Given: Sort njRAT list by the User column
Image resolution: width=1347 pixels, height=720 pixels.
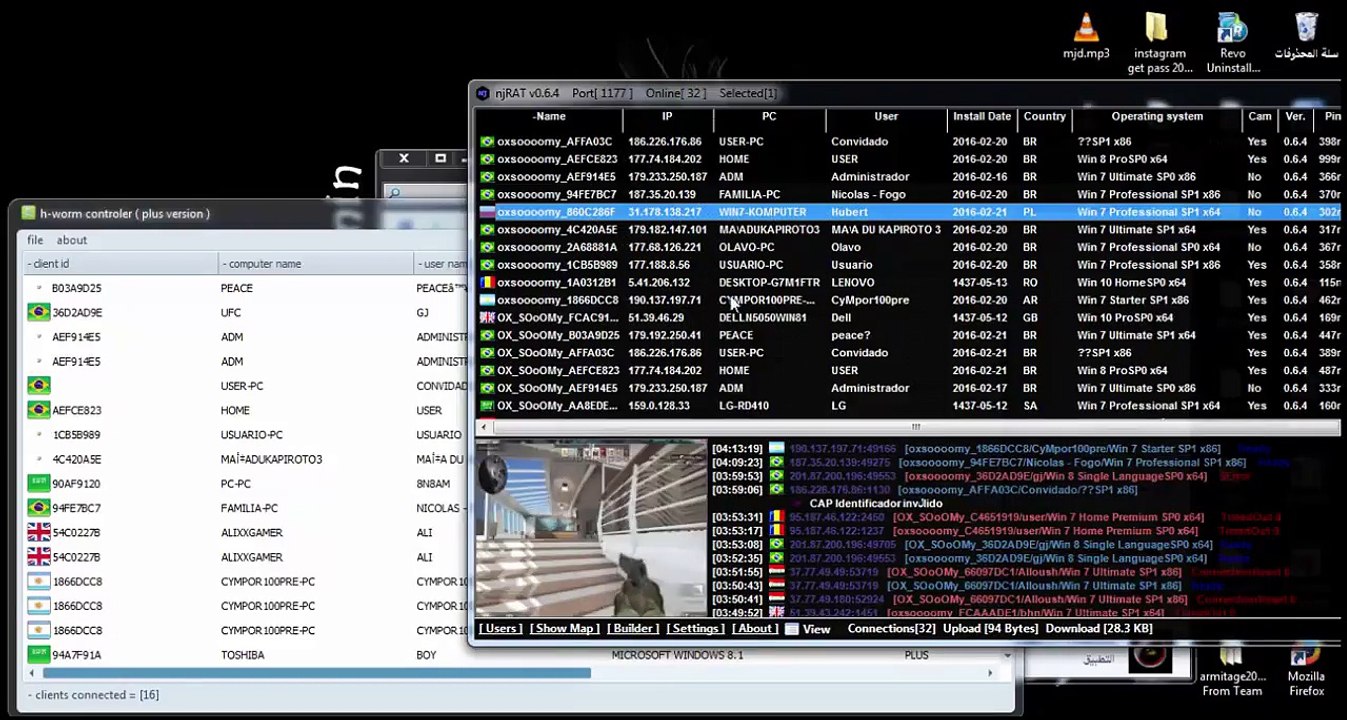Looking at the screenshot, I should (x=886, y=117).
